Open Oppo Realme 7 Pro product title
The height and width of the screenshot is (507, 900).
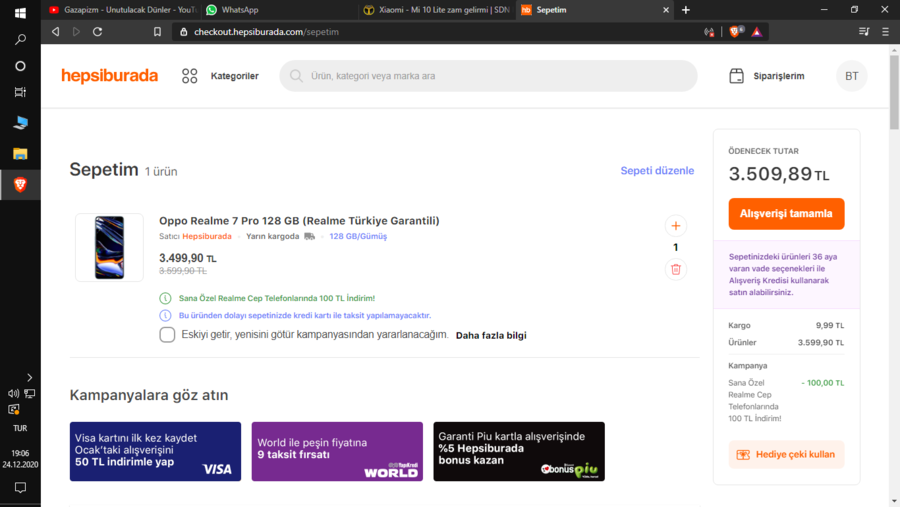[299, 220]
